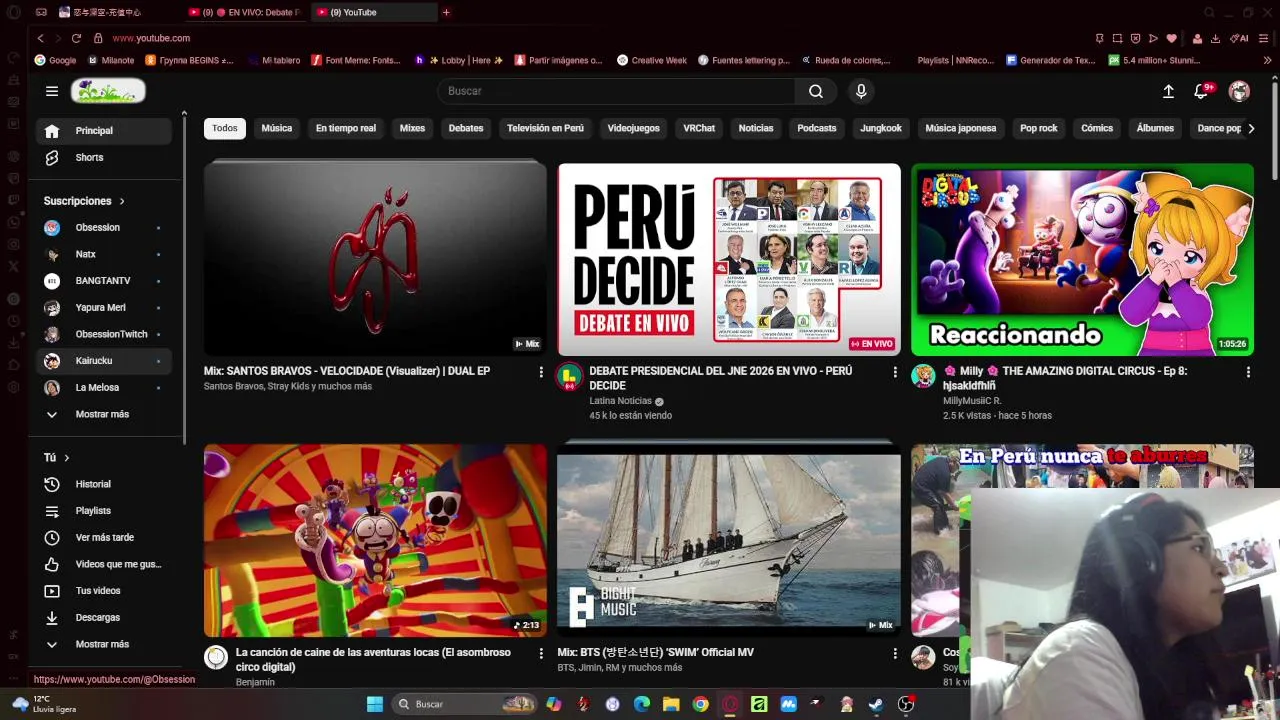Select the Música filter chip

click(x=277, y=128)
